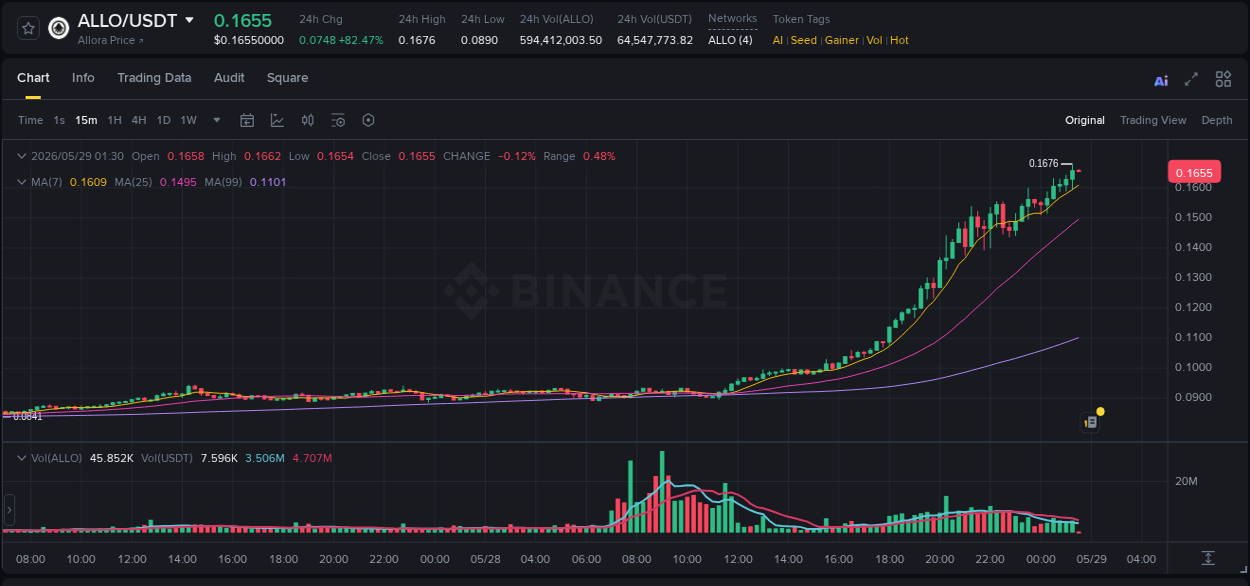
Task: Select the Vol token tag
Action: pos(874,40)
